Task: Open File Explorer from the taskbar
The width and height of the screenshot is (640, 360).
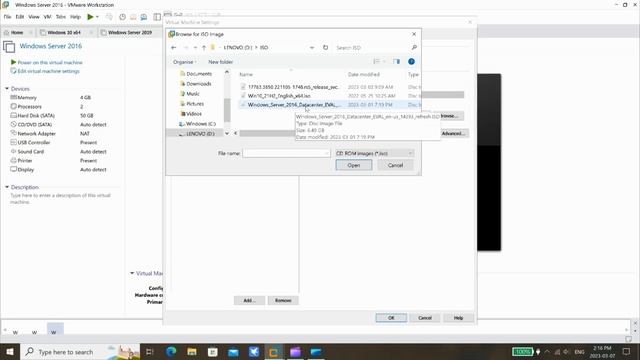Action: (x=191, y=351)
